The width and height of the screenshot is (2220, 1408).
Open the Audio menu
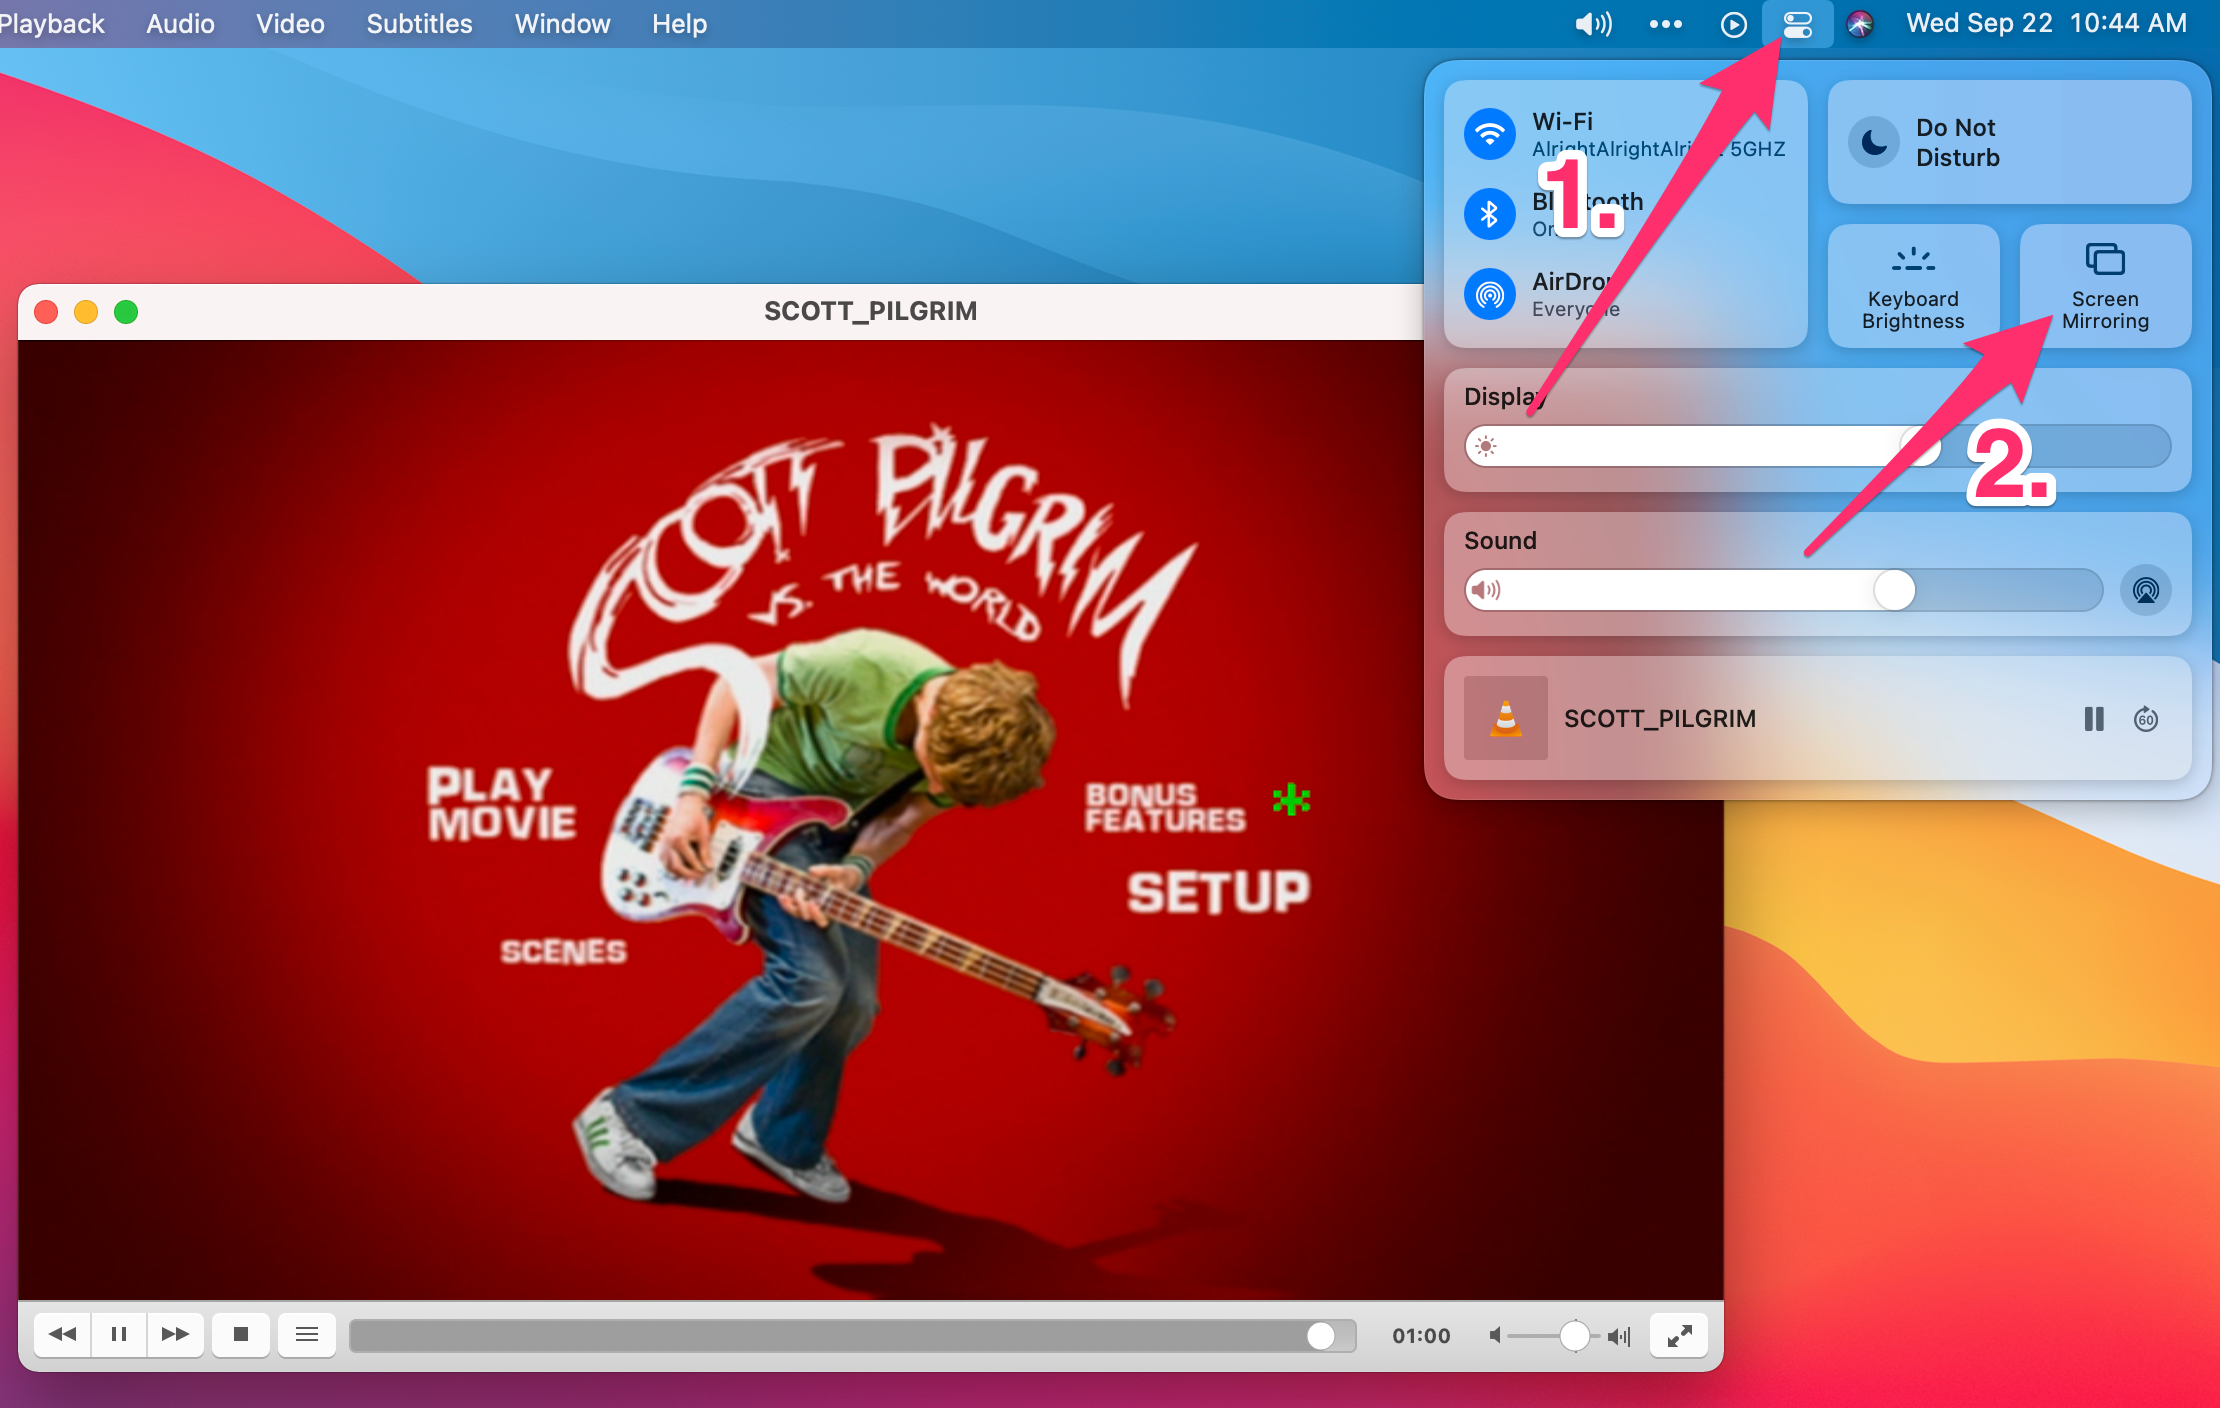(180, 24)
